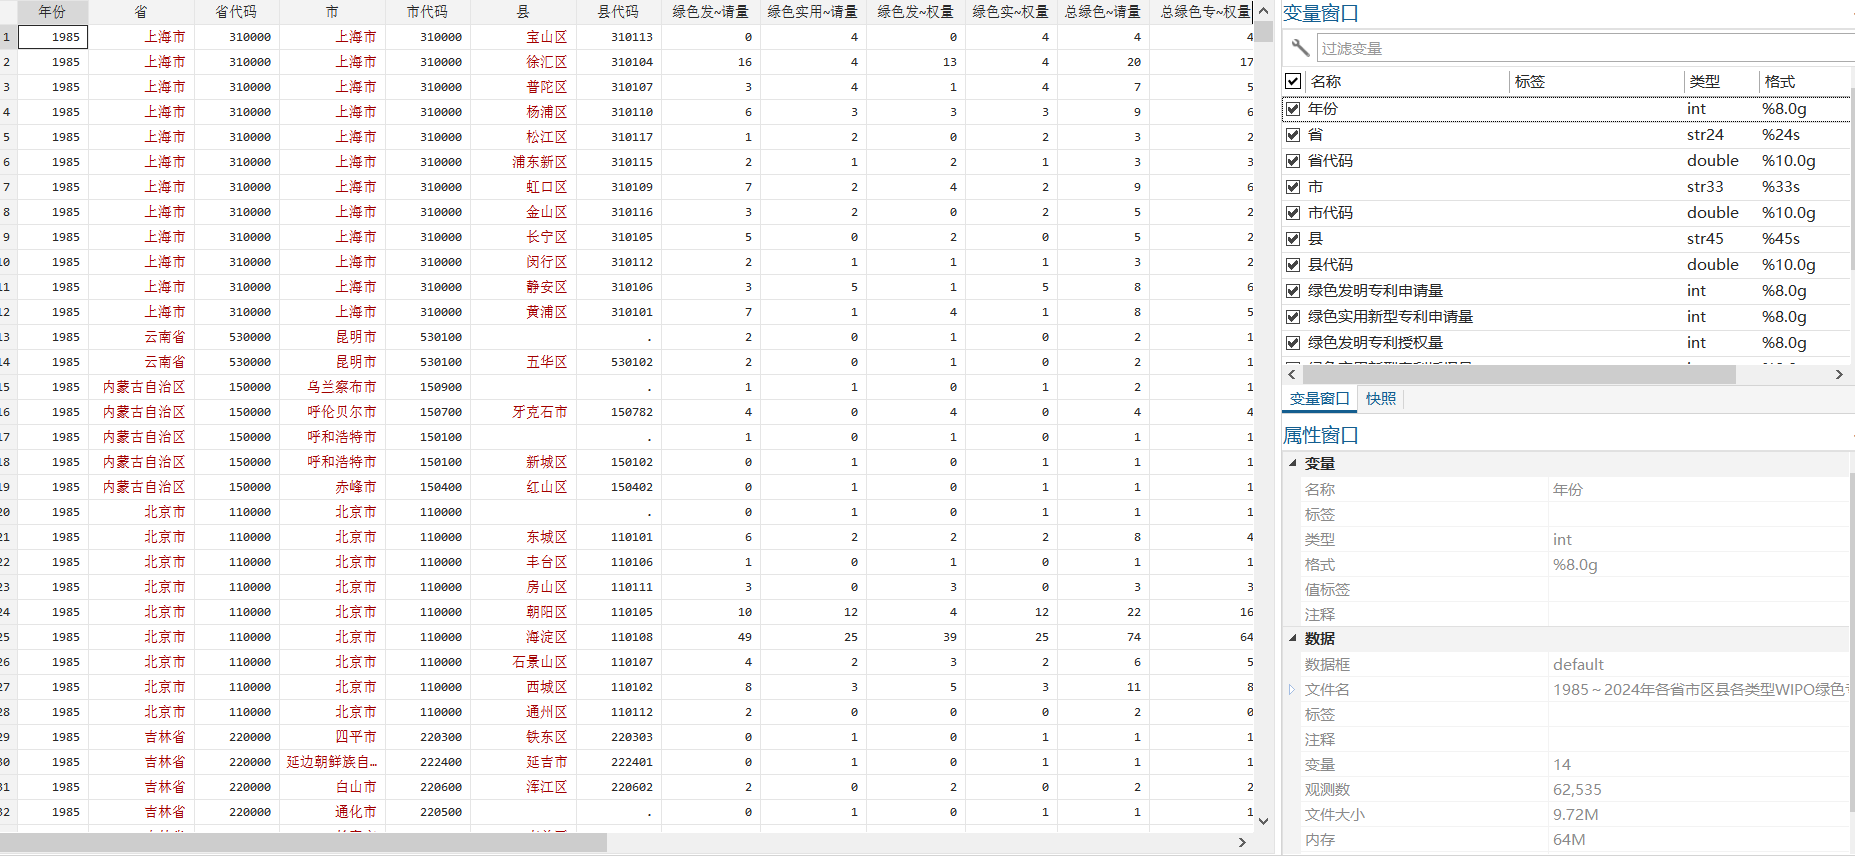Toggle the select-all checkbox in the variables list header
Image resolution: width=1855 pixels, height=858 pixels.
[1293, 81]
